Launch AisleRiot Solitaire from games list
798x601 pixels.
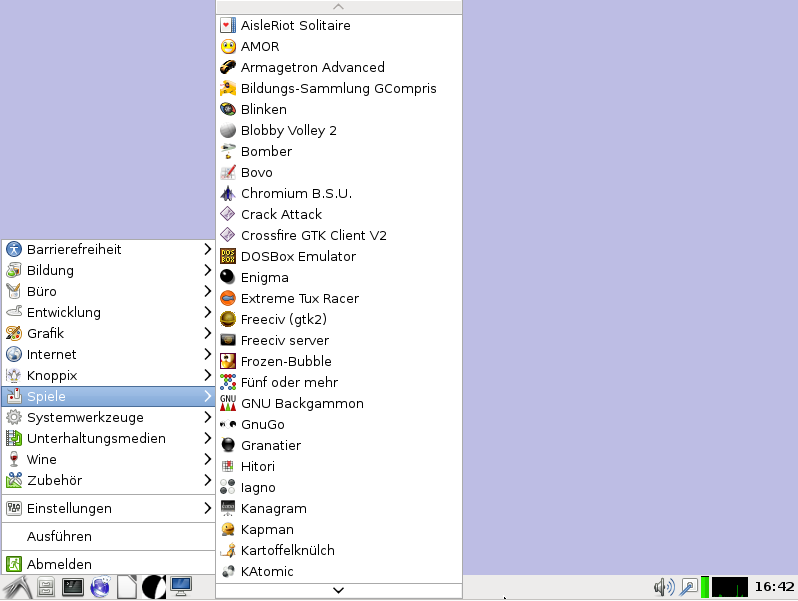pyautogui.click(x=295, y=25)
